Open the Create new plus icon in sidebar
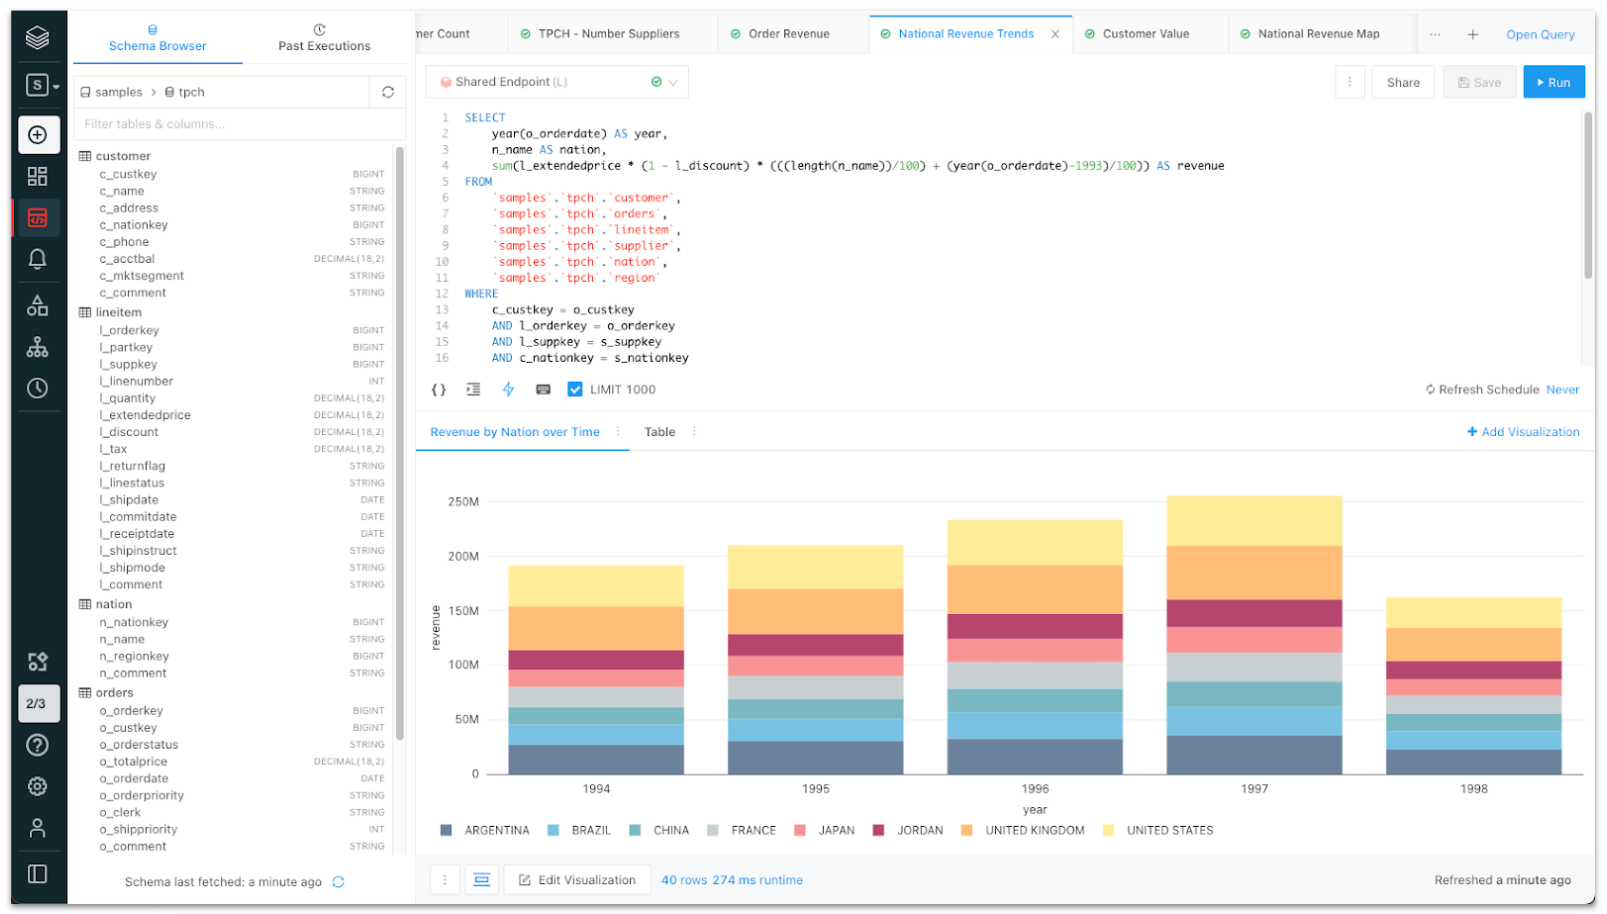The width and height of the screenshot is (1607, 914). coord(38,134)
